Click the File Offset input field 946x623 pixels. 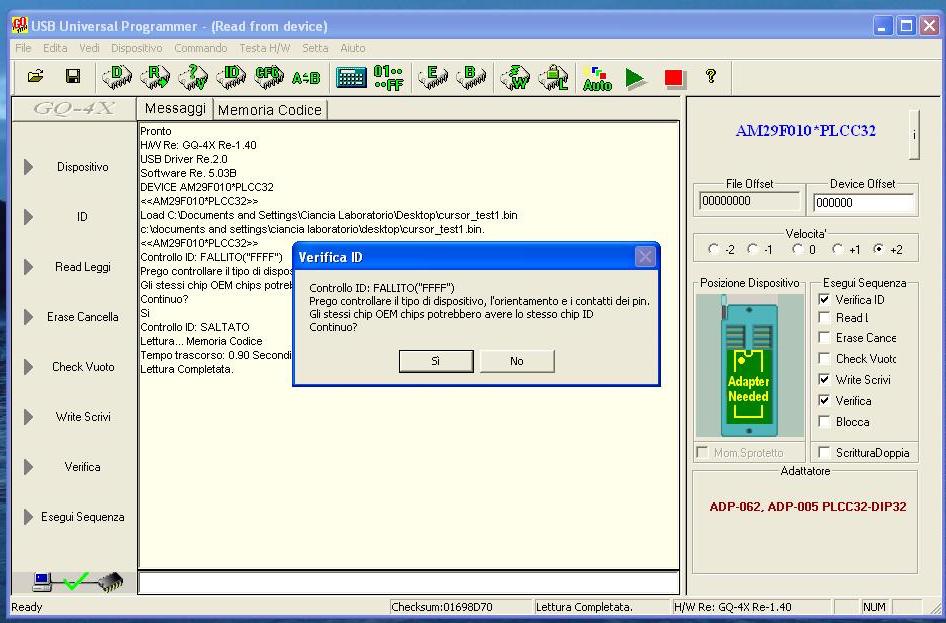point(749,201)
